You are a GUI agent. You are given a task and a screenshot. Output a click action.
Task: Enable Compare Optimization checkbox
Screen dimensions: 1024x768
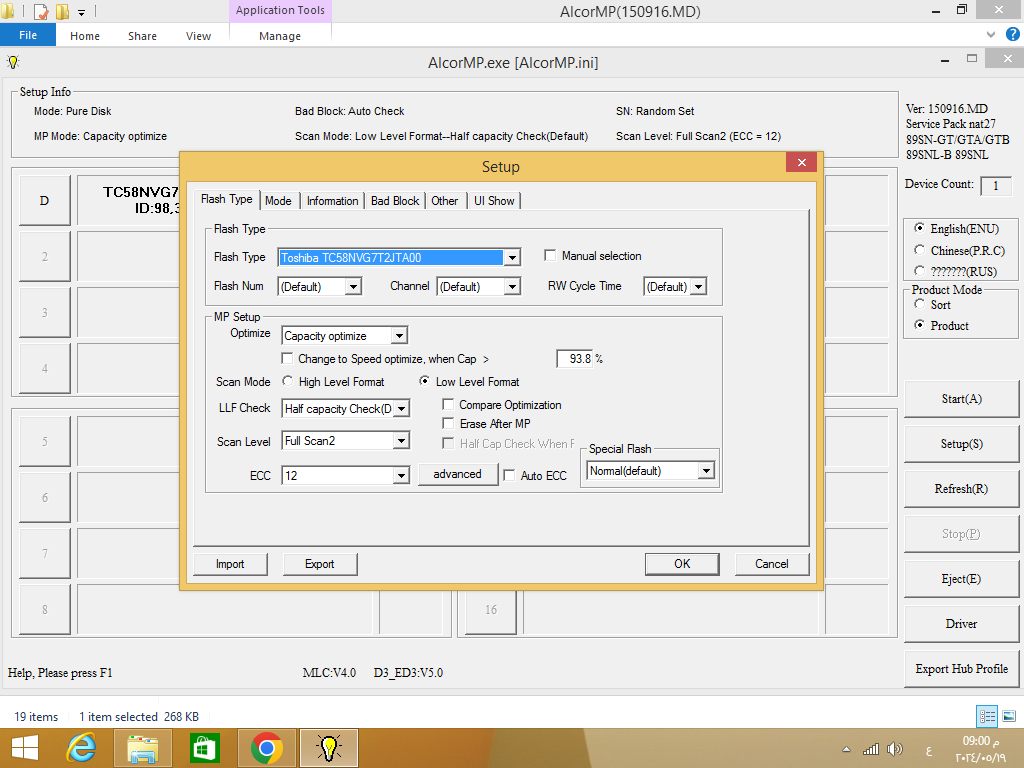tap(448, 404)
